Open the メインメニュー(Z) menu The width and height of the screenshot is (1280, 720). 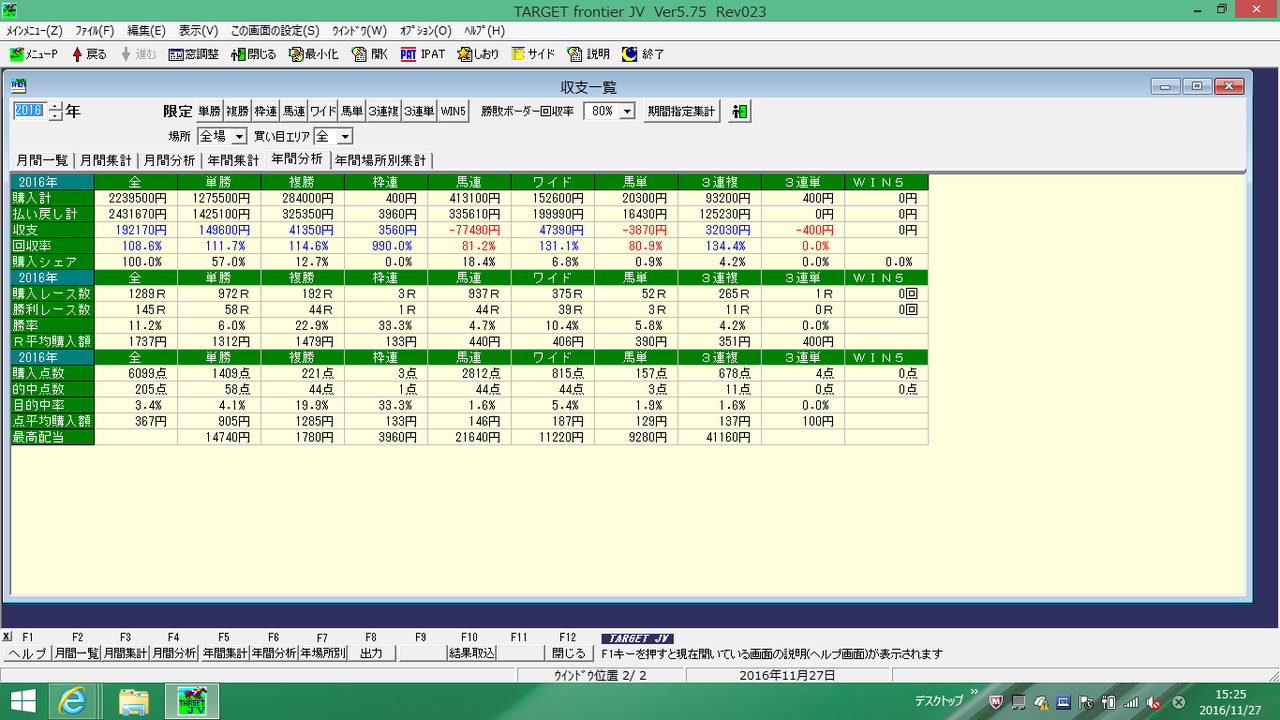click(x=34, y=31)
